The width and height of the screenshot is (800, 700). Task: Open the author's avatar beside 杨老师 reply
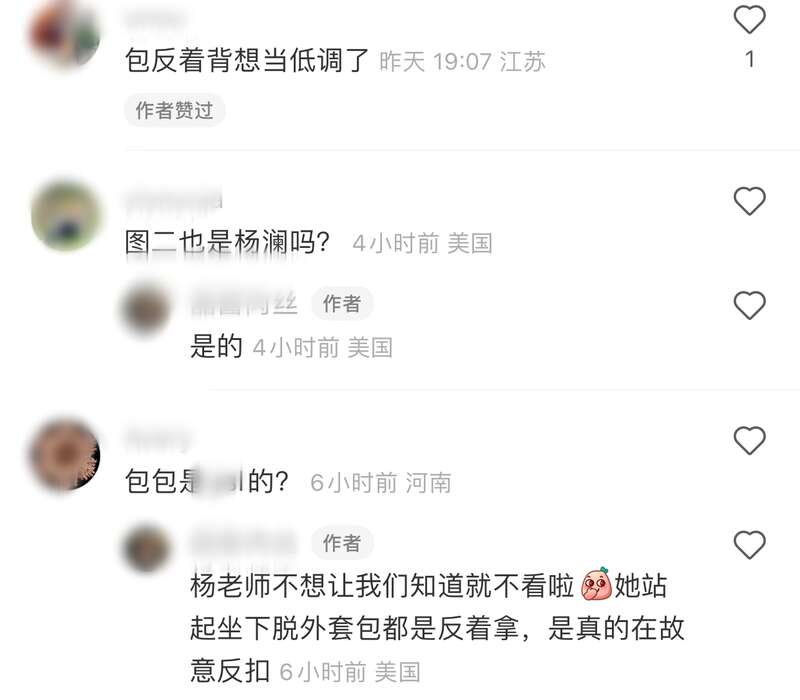(145, 548)
